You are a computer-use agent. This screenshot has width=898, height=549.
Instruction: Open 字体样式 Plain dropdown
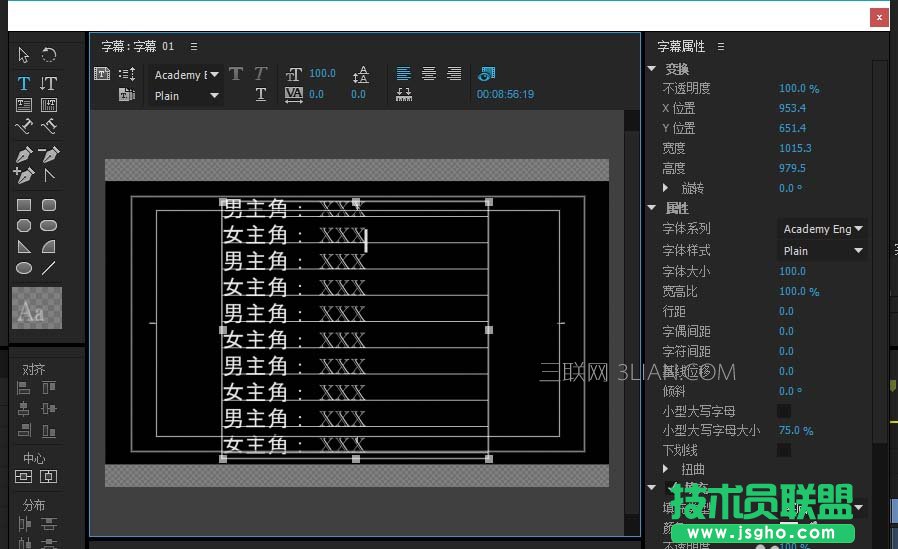point(822,251)
